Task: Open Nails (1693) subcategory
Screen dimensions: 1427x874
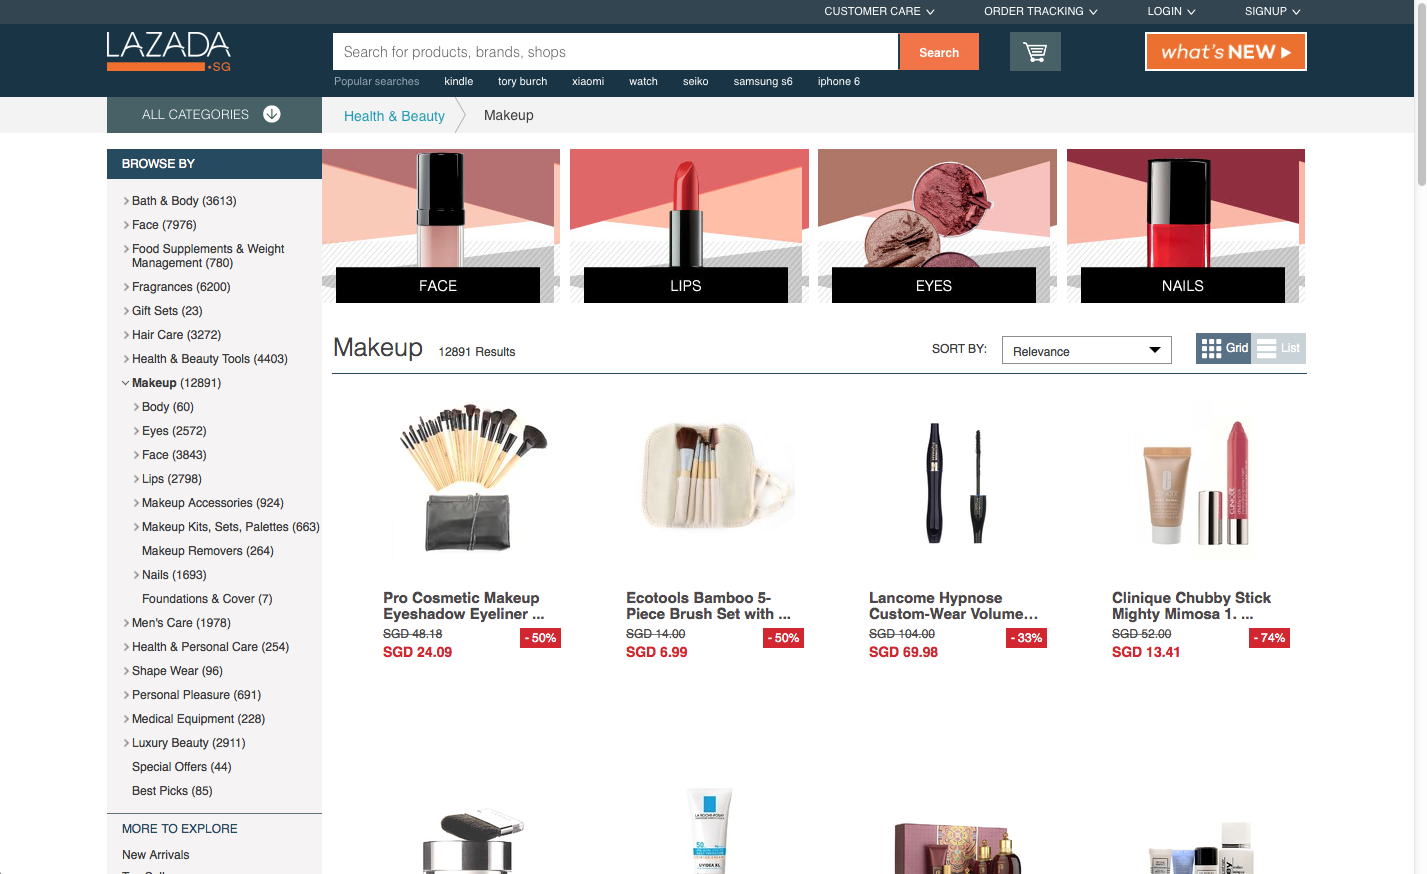Action: pyautogui.click(x=174, y=575)
